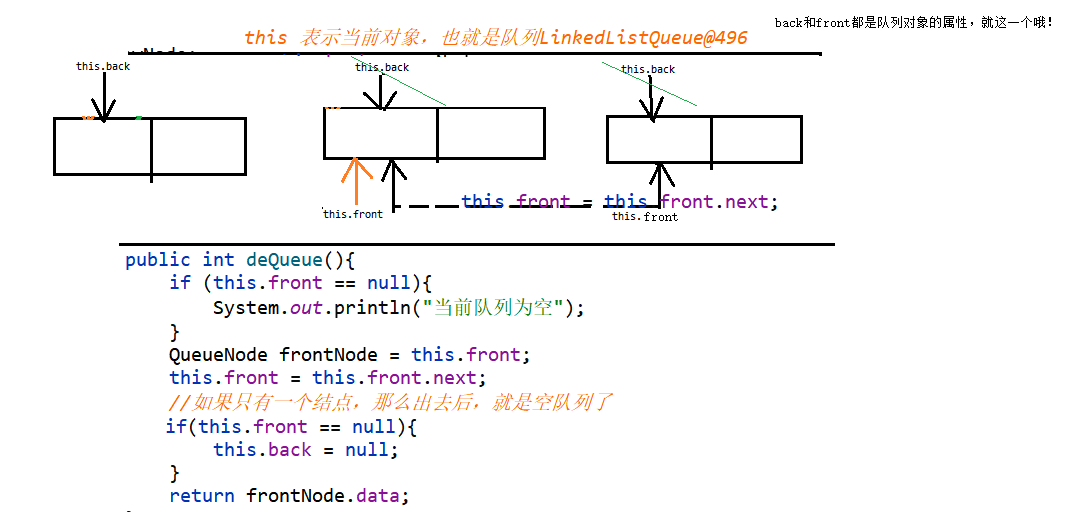
Task: Select "LinkedListQueue@496" in the orange heading
Action: point(644,37)
